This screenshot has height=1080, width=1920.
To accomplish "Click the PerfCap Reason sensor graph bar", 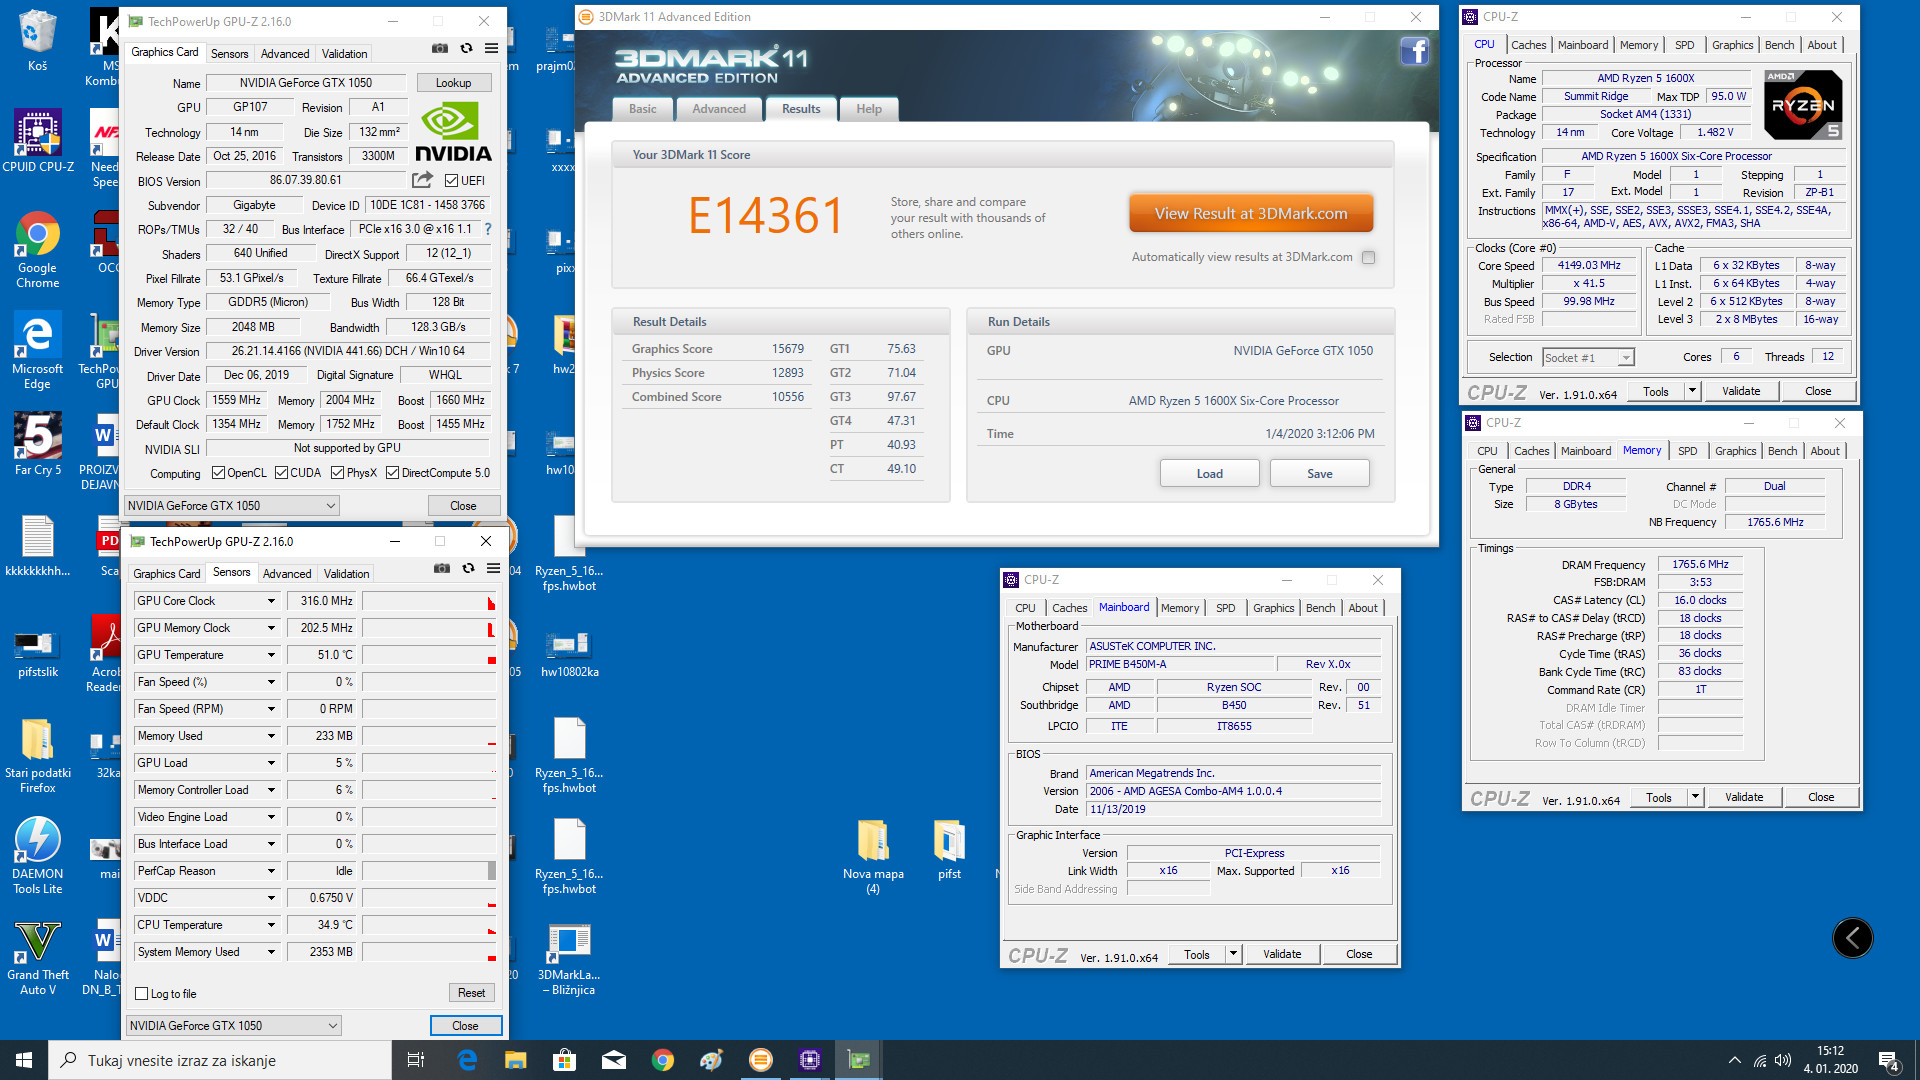I will (429, 871).
